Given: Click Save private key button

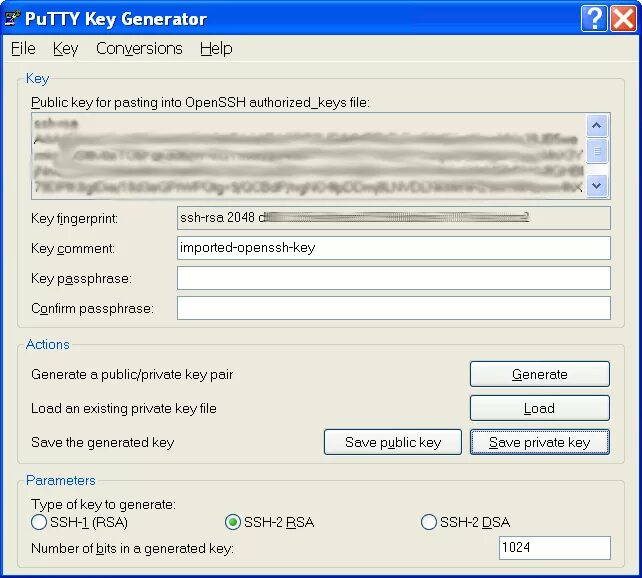Looking at the screenshot, I should (x=540, y=442).
